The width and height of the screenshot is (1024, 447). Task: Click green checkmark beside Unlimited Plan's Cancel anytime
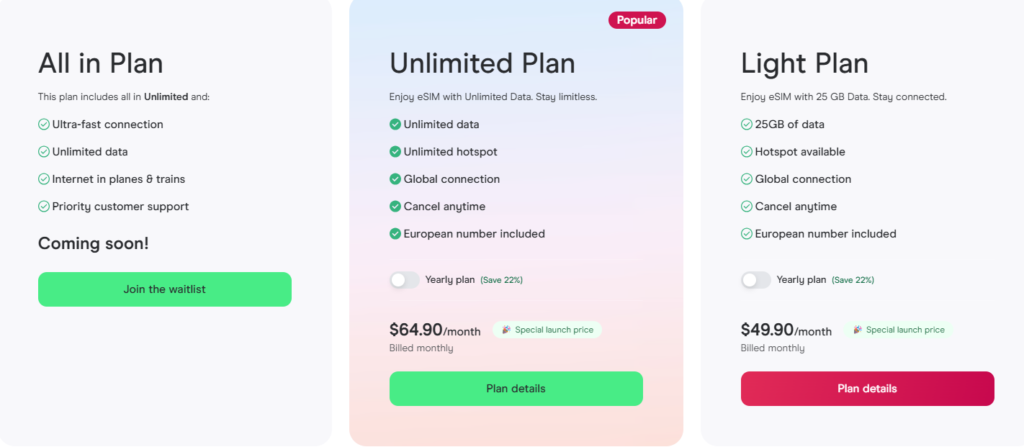click(395, 207)
